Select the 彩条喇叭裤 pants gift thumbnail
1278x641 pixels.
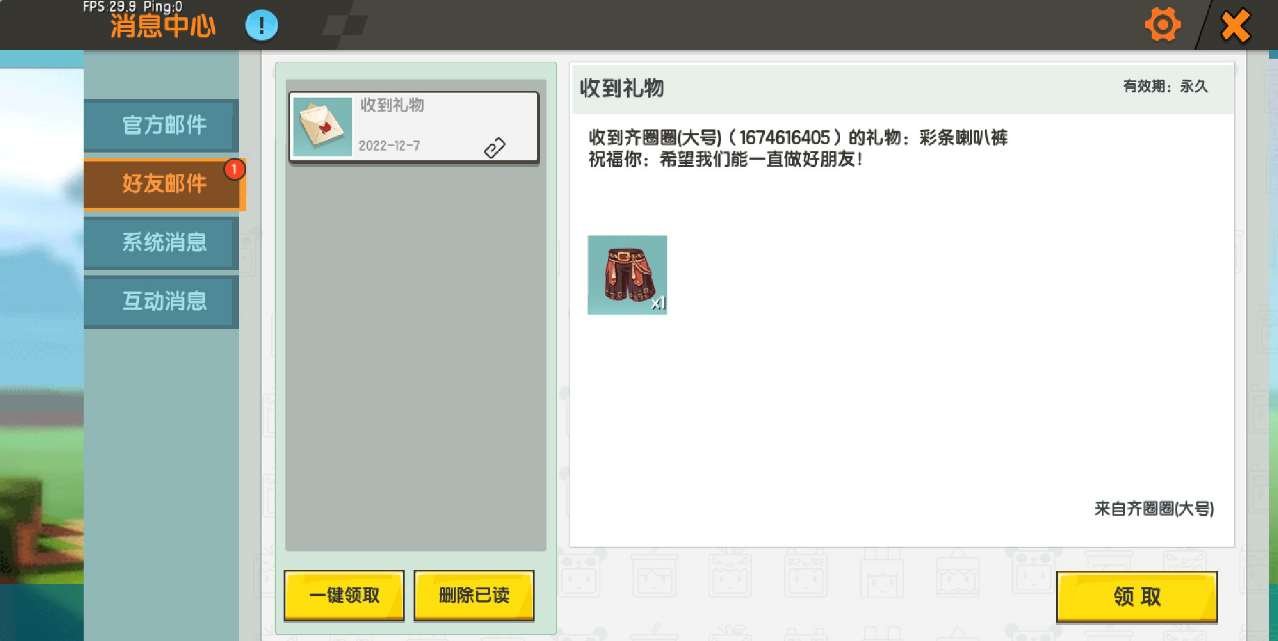pyautogui.click(x=627, y=275)
